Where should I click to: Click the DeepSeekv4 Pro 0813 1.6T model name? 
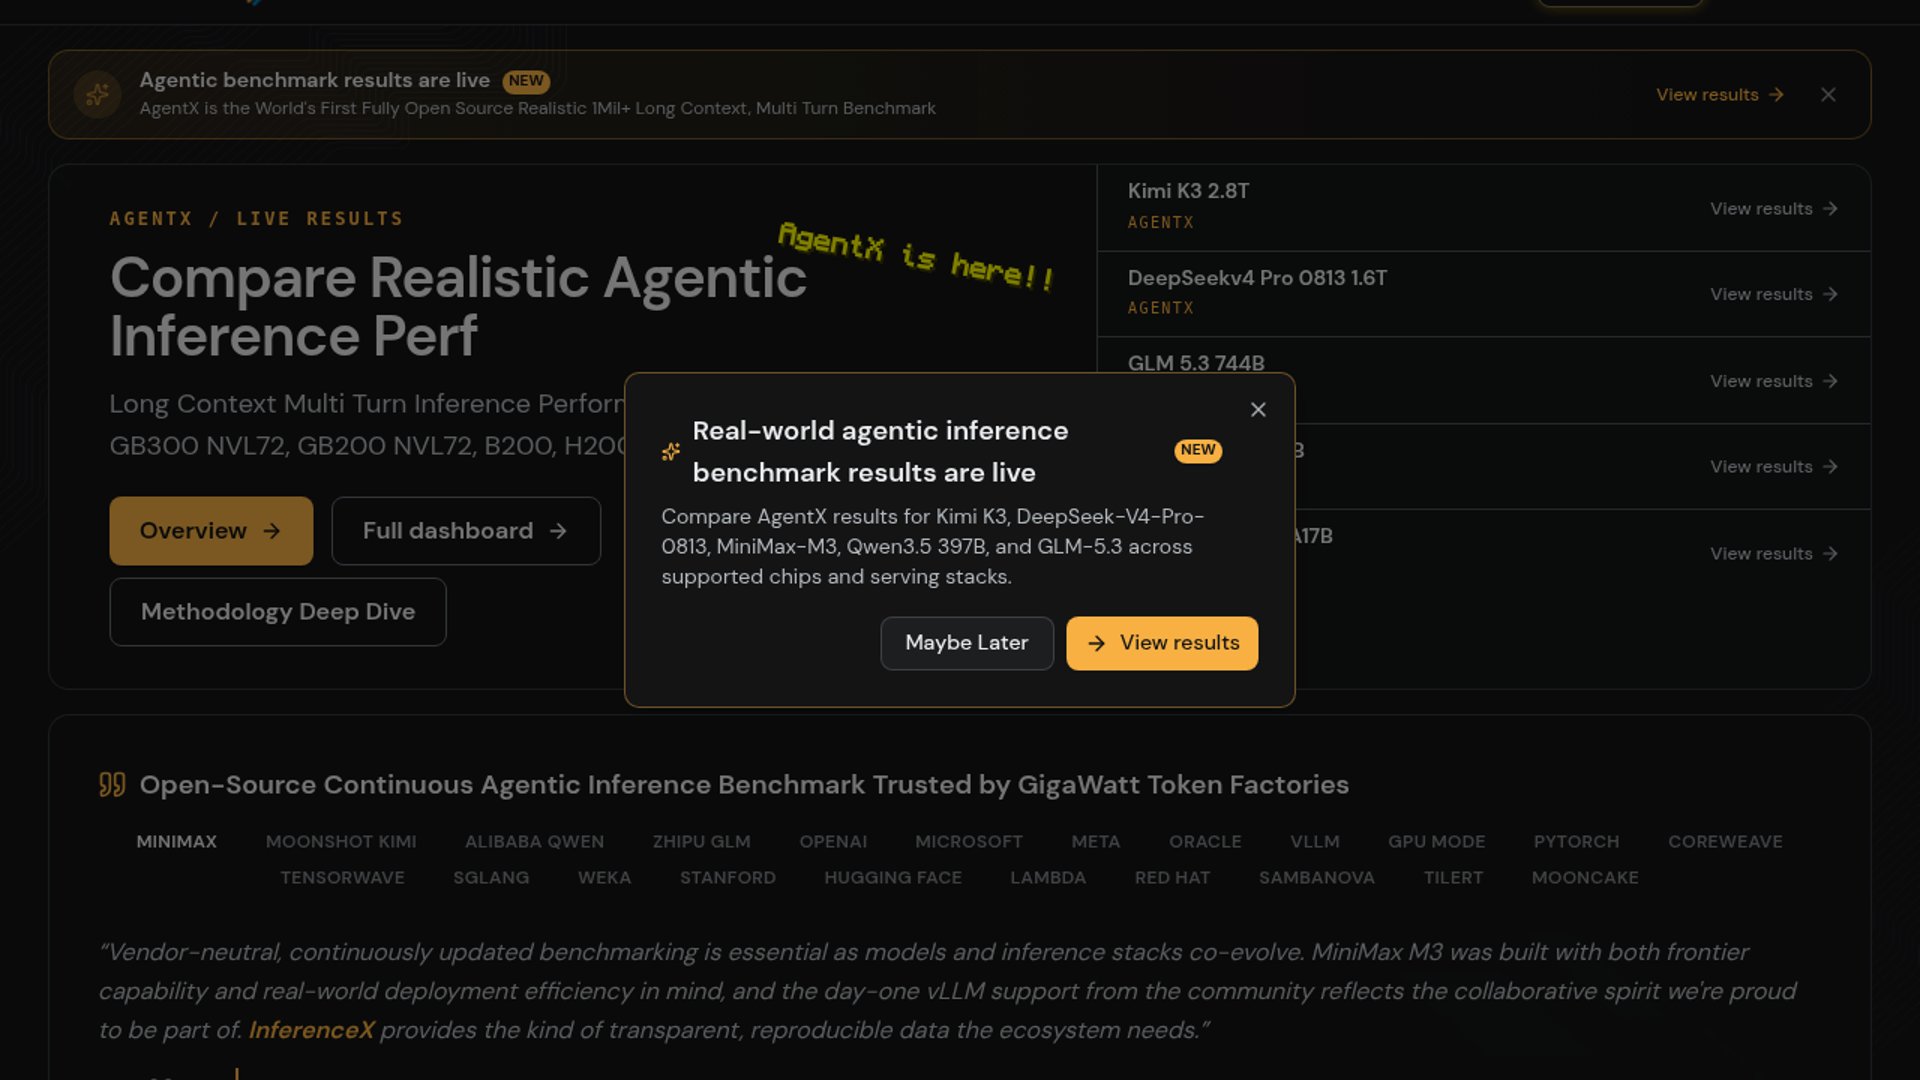(x=1257, y=278)
